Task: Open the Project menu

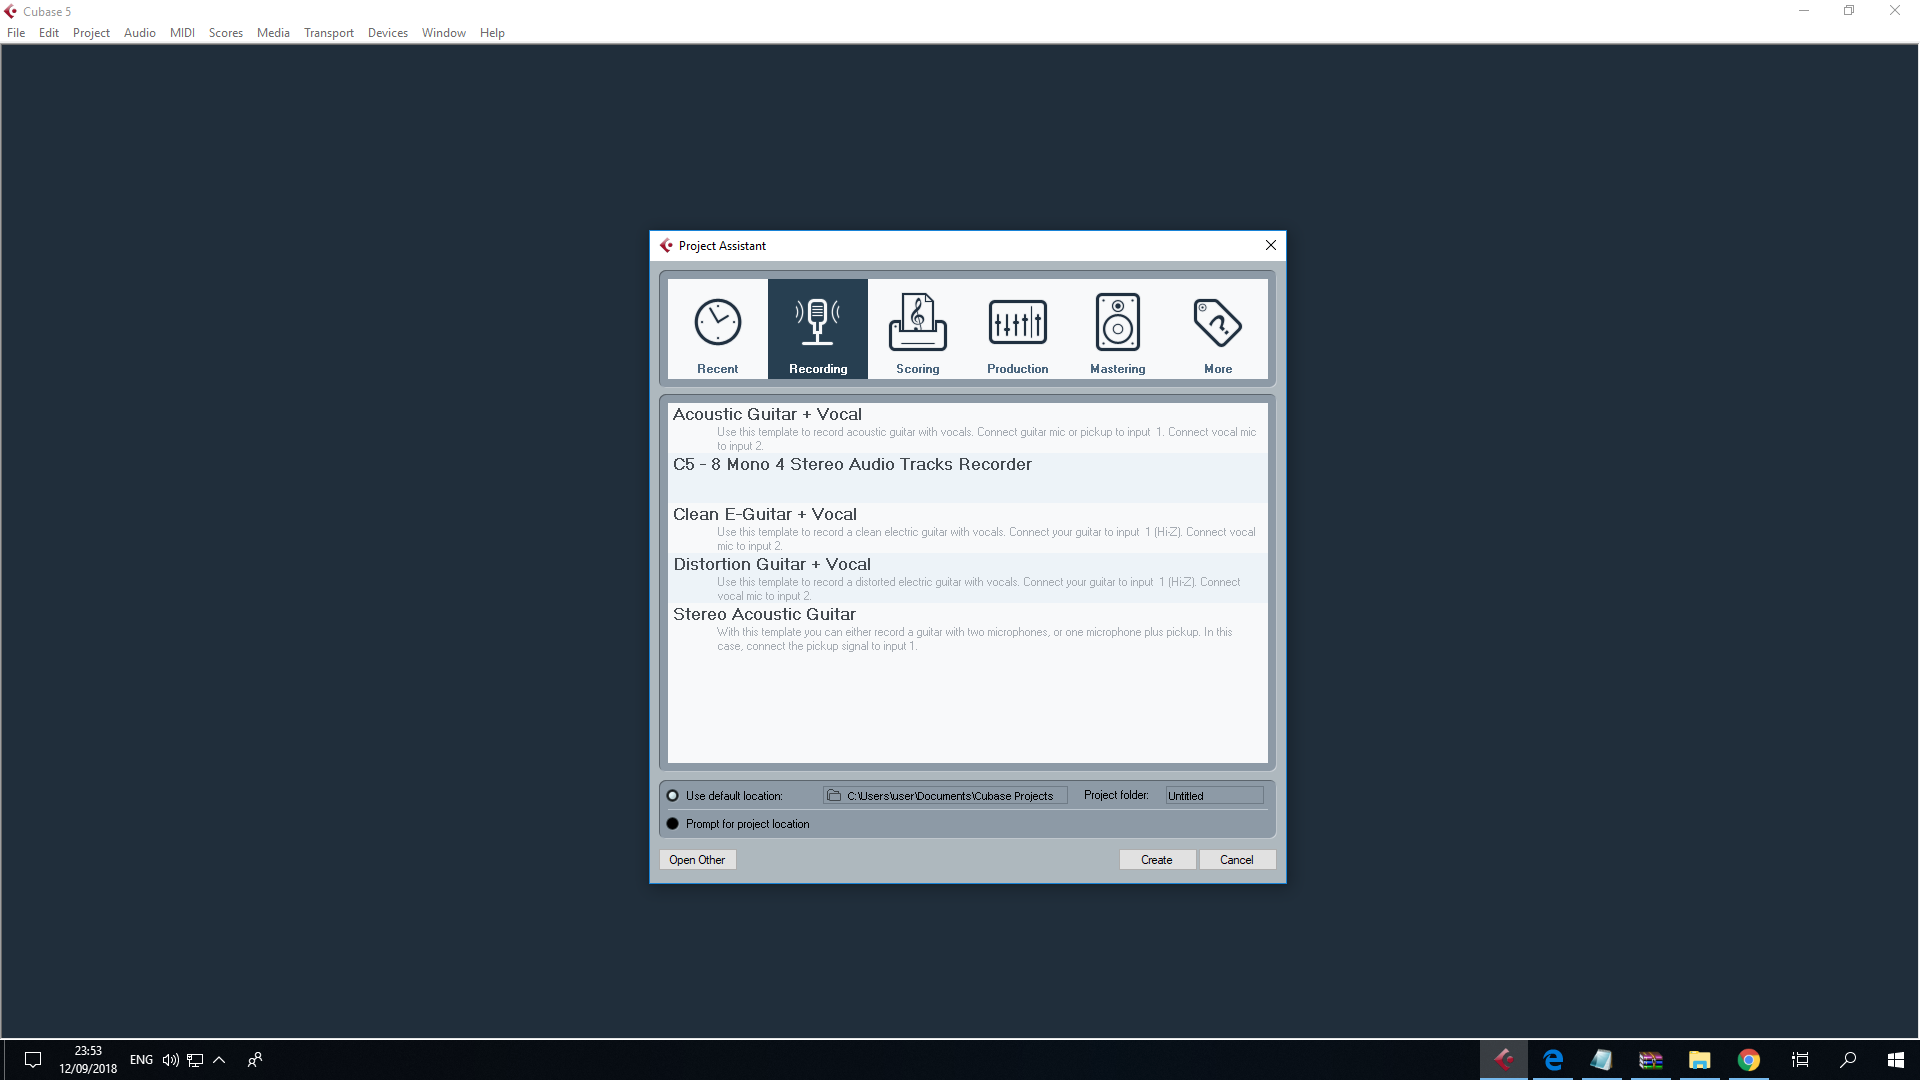Action: point(91,33)
